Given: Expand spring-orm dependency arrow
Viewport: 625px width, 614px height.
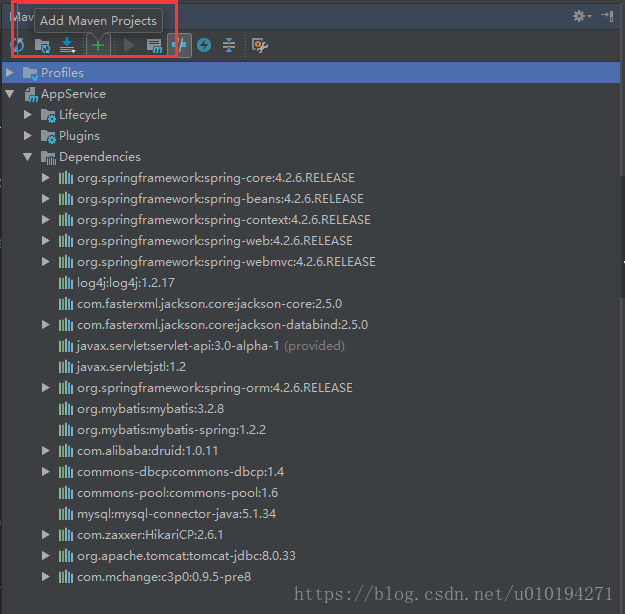Looking at the screenshot, I should pyautogui.click(x=46, y=388).
